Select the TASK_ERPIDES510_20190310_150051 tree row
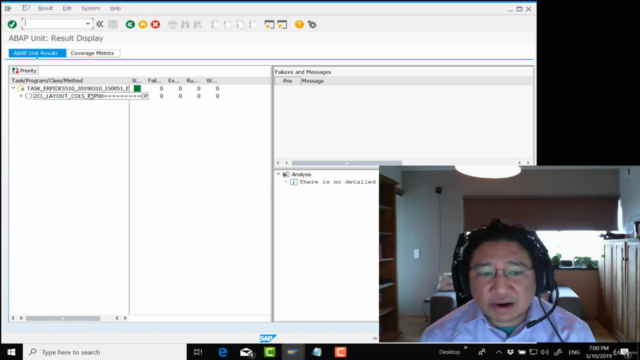Viewport: 640px width, 360px height. [78, 88]
